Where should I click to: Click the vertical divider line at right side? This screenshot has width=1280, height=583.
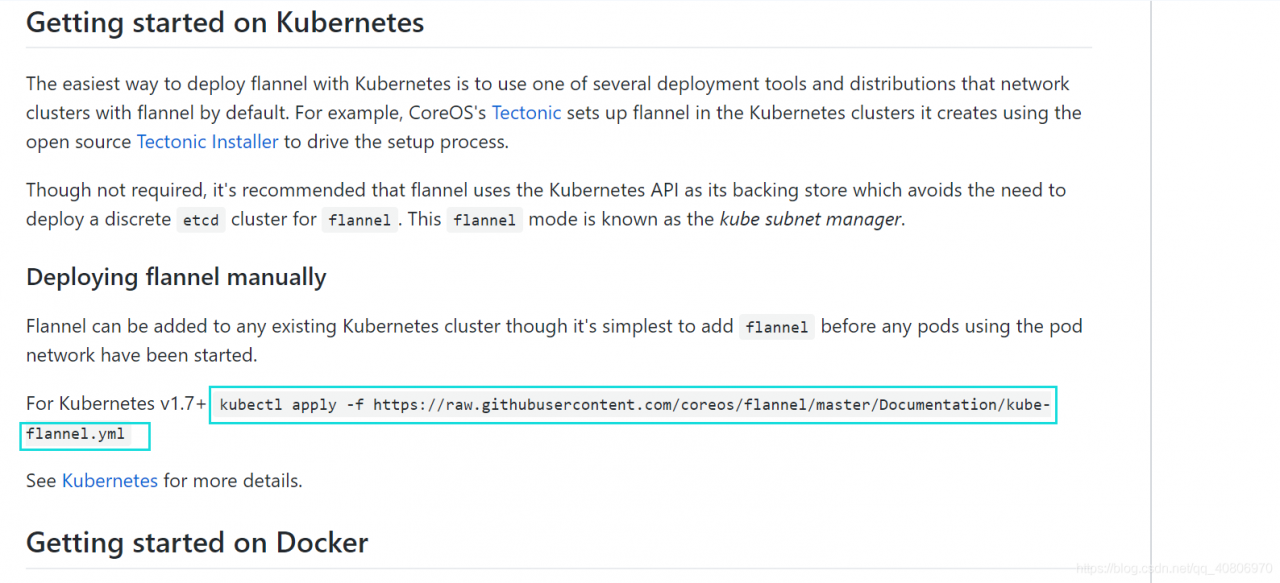(x=1151, y=291)
